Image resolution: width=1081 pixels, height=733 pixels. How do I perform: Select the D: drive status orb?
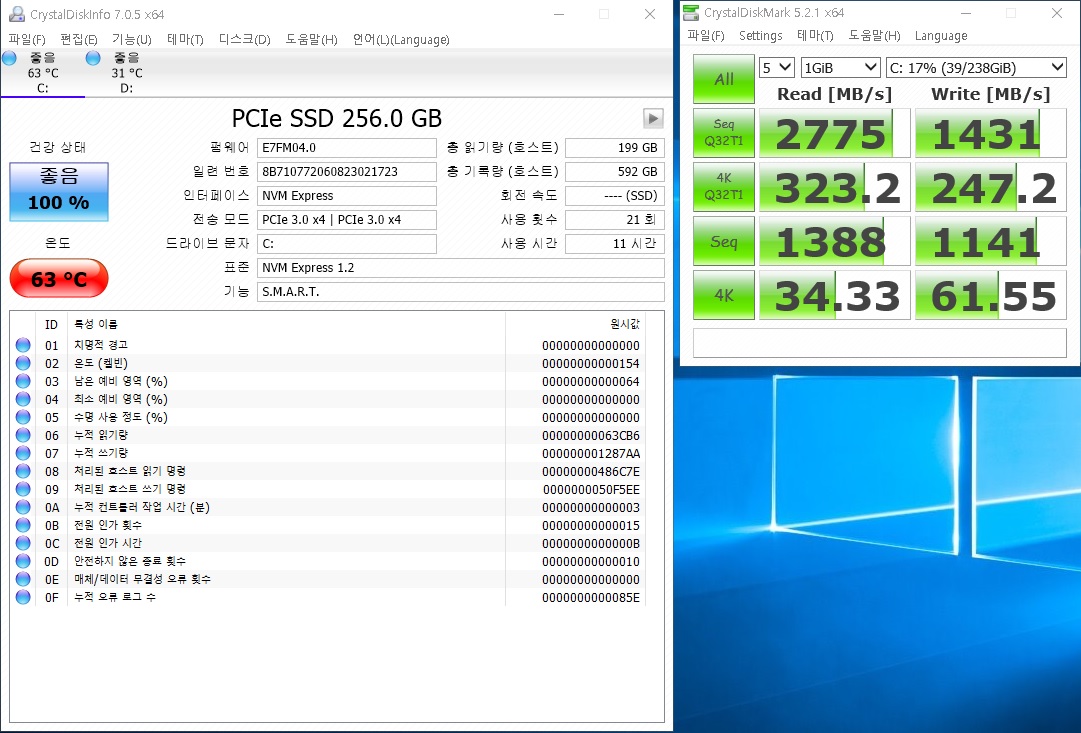(x=93, y=58)
